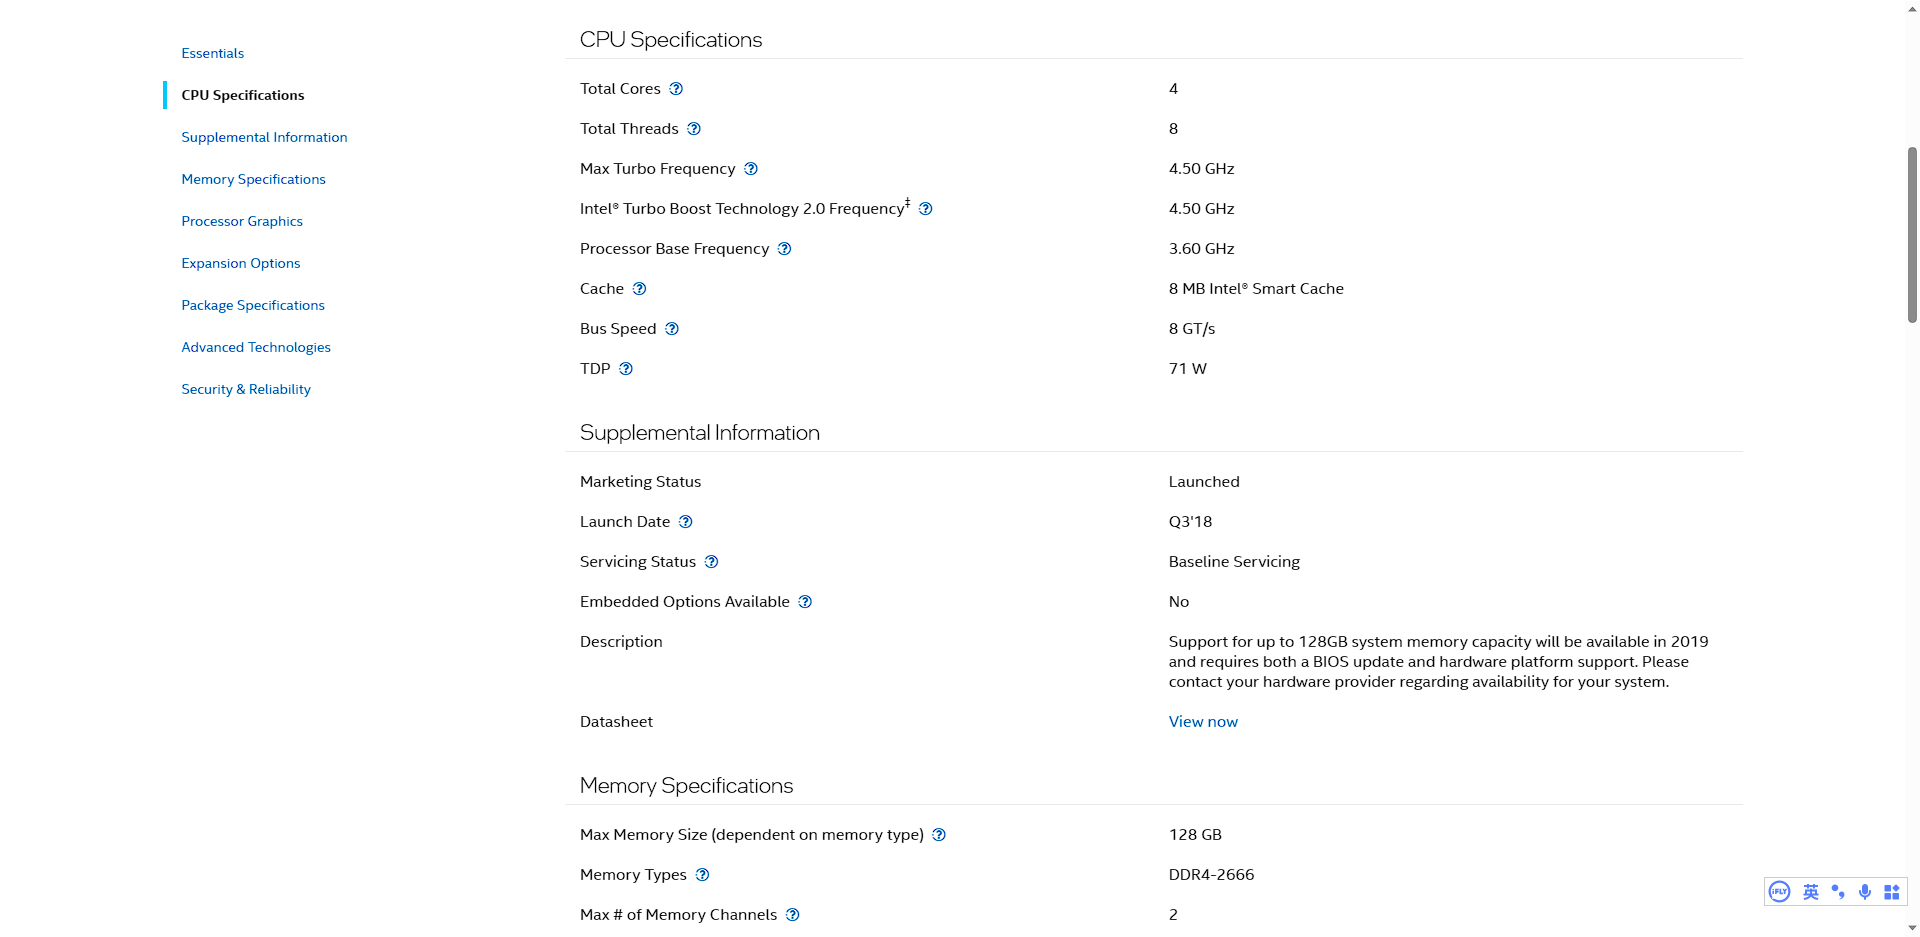Open the Total Threads help tooltip icon
1920x937 pixels.
pos(694,129)
